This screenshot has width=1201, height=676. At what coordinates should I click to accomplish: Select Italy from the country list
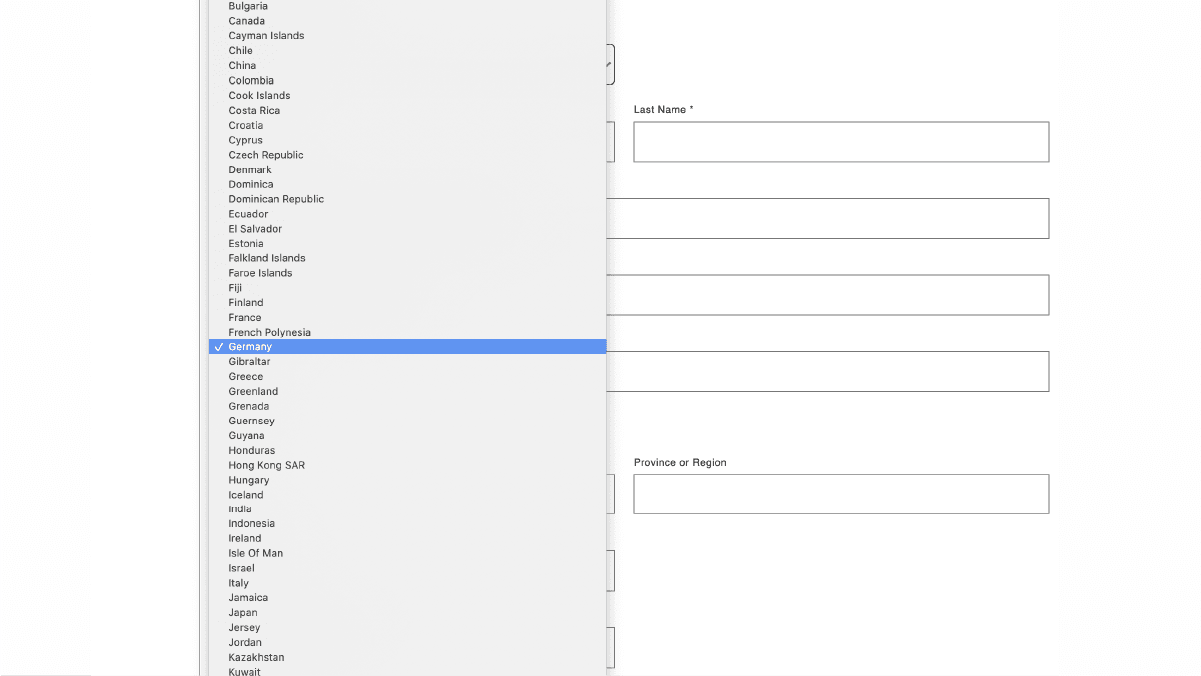coord(238,583)
